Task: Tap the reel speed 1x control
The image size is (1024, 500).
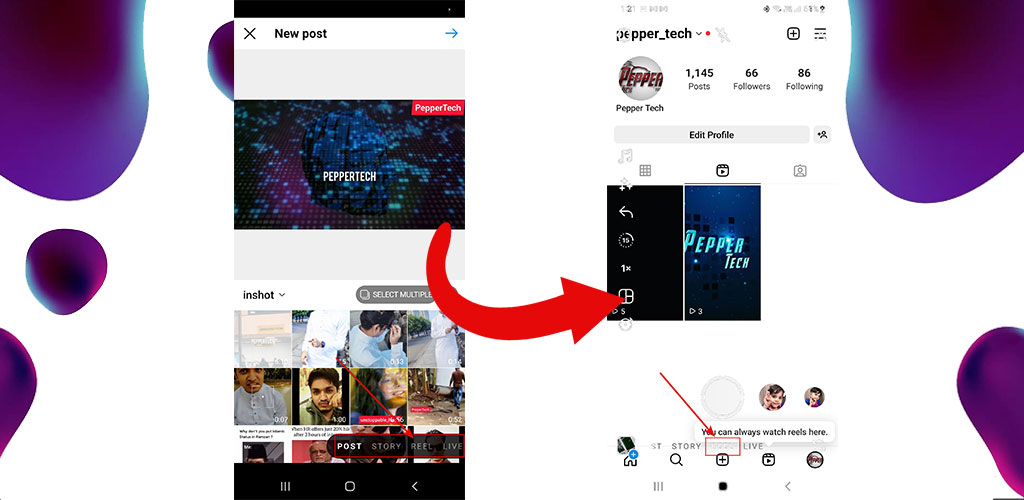Action: (626, 268)
